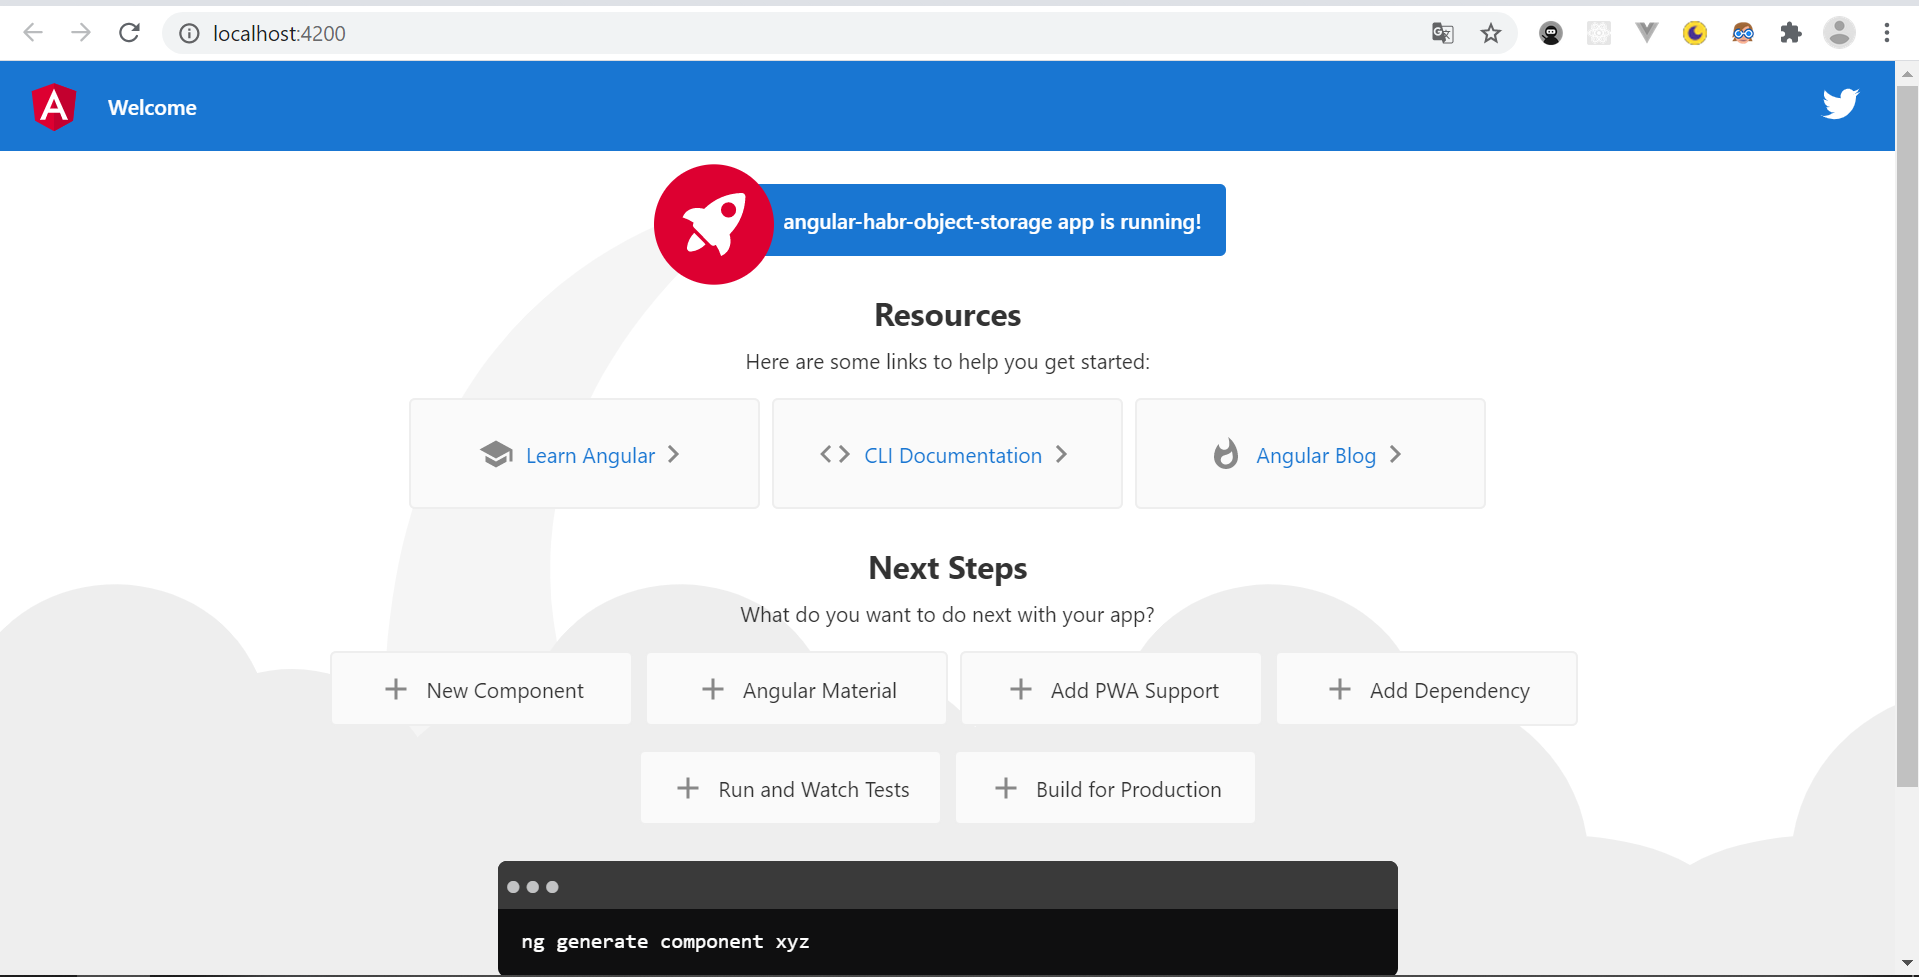Click the chevron next to CLI Documentation
The height and width of the screenshot is (977, 1919).
pos(1062,454)
